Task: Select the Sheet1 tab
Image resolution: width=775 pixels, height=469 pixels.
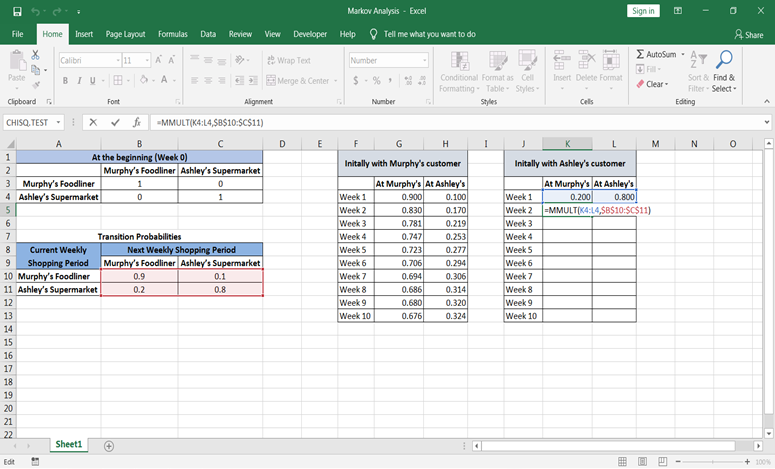Action: pyautogui.click(x=69, y=444)
